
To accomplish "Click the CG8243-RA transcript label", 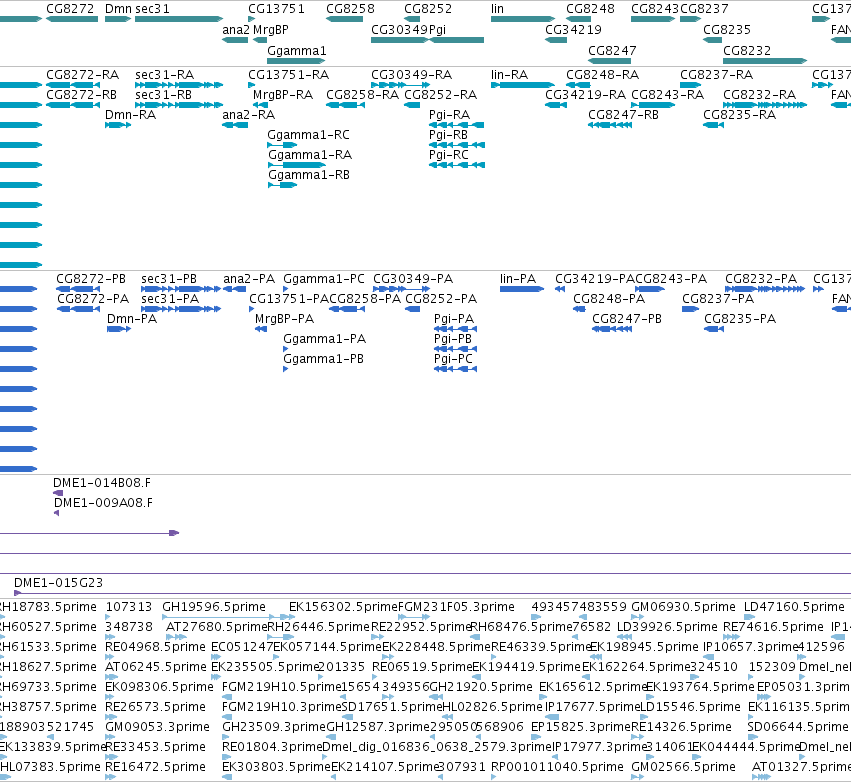I will [x=668, y=94].
